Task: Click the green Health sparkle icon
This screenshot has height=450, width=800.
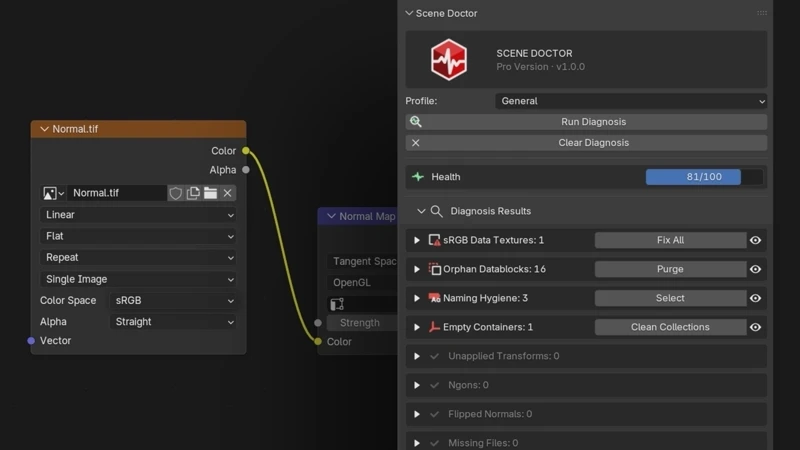Action: pos(418,177)
